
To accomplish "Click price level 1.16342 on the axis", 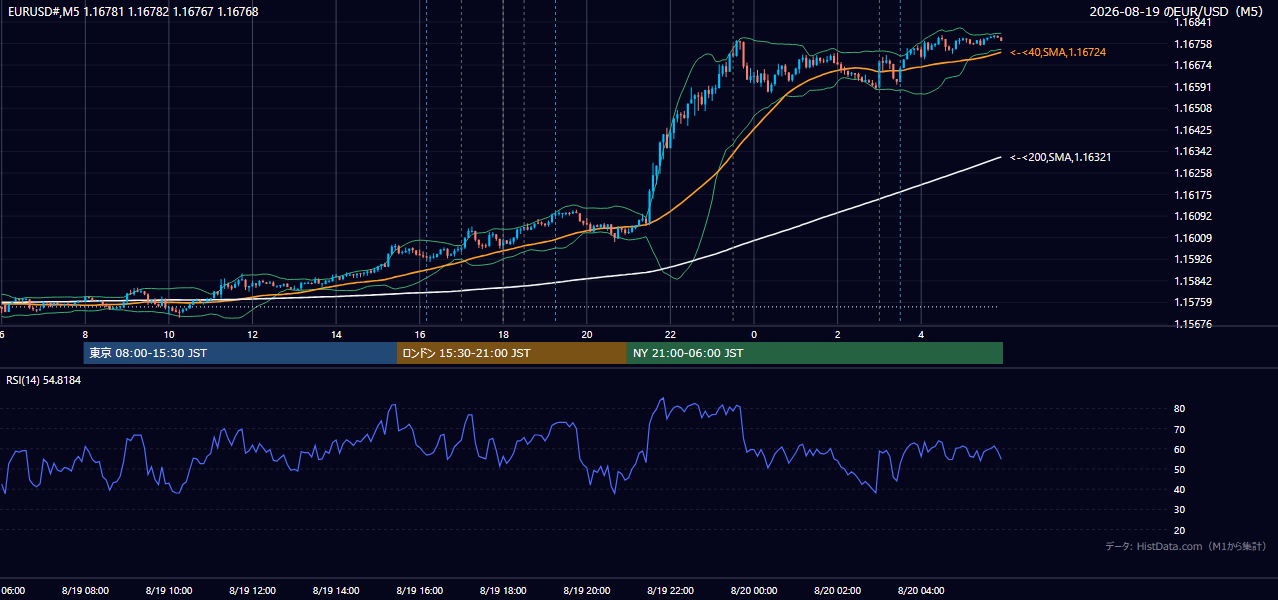I will (1192, 151).
